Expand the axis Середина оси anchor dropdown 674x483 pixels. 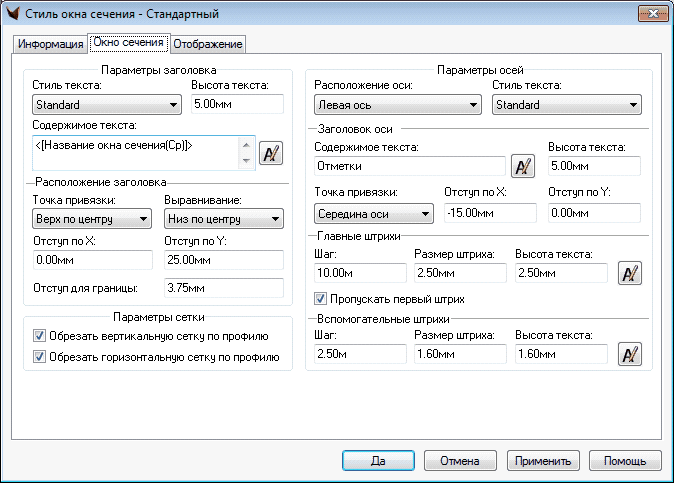[373, 213]
